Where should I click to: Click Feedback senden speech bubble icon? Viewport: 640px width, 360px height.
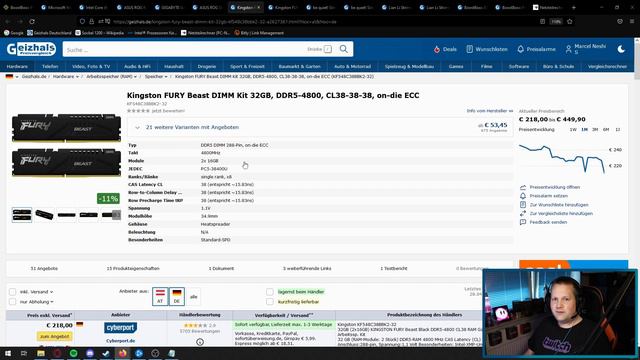(523, 222)
